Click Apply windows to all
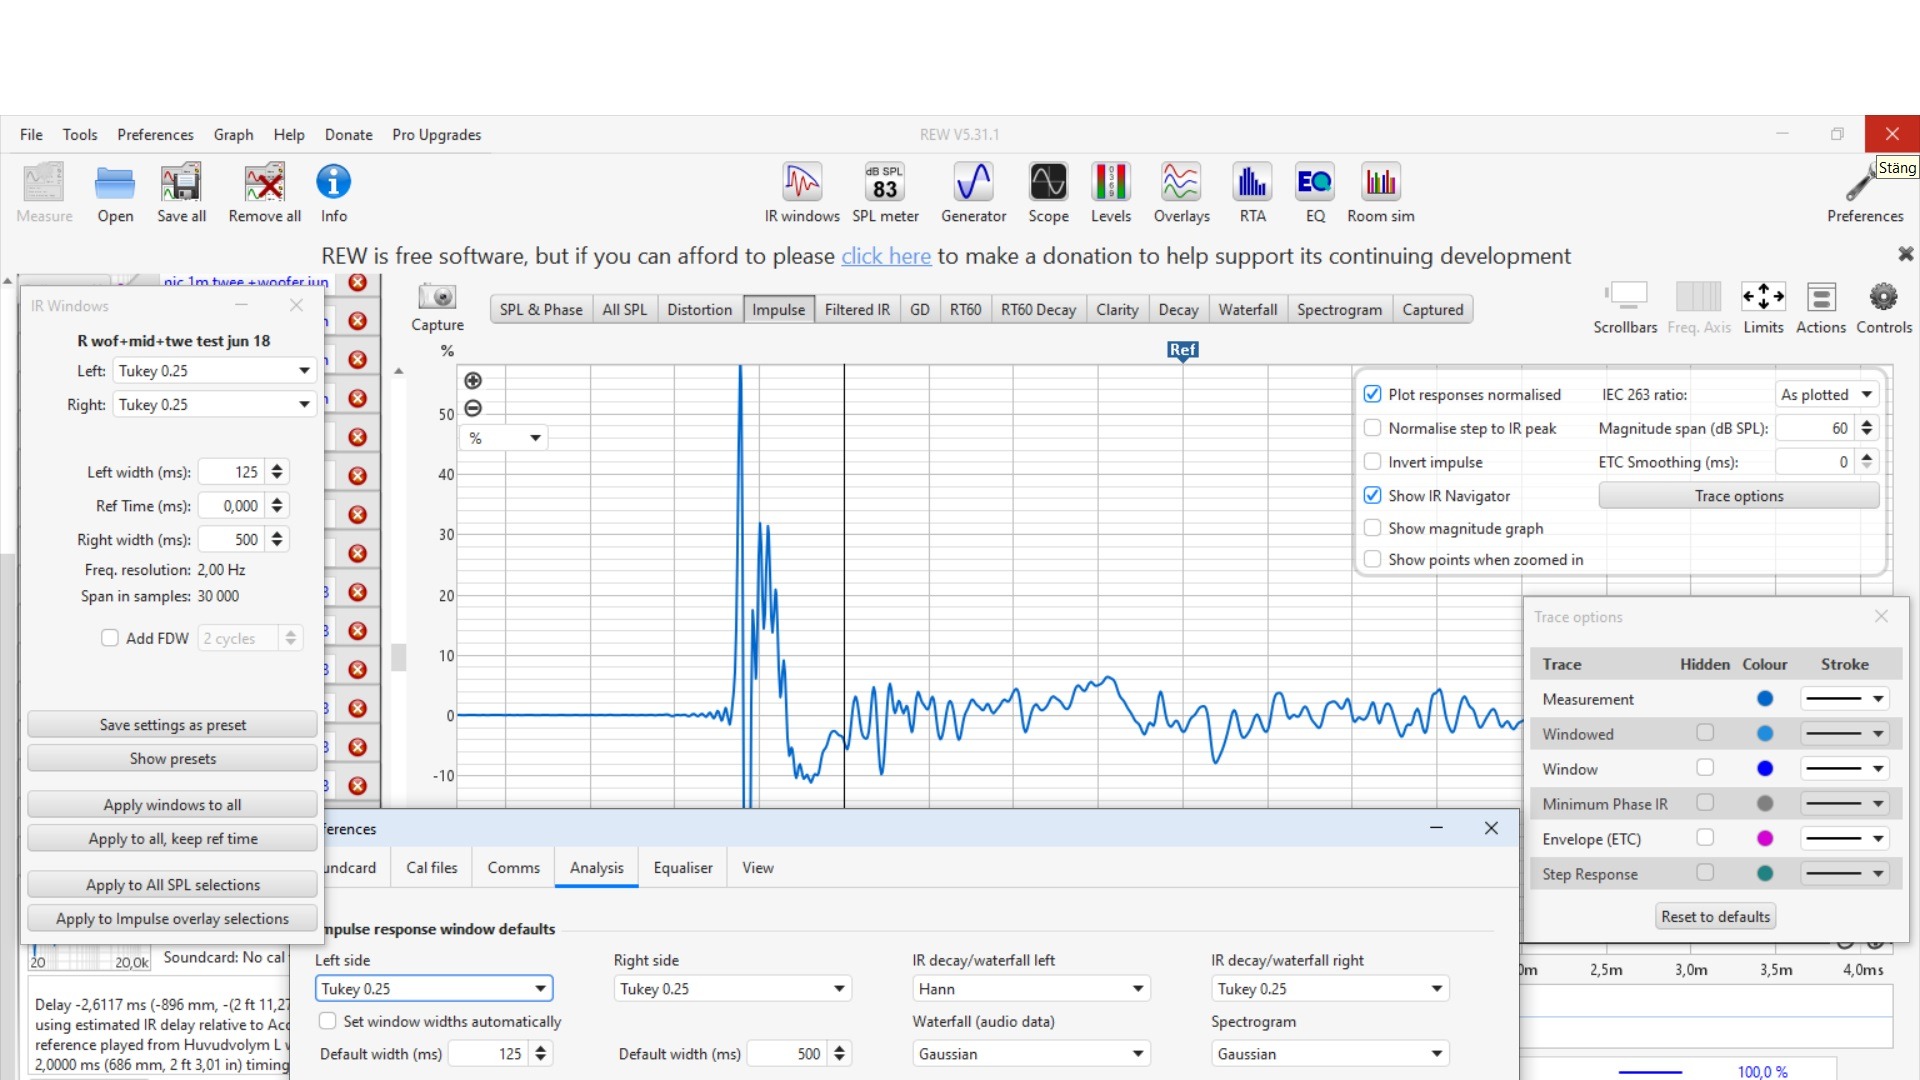Viewport: 1920px width, 1080px height. click(172, 804)
